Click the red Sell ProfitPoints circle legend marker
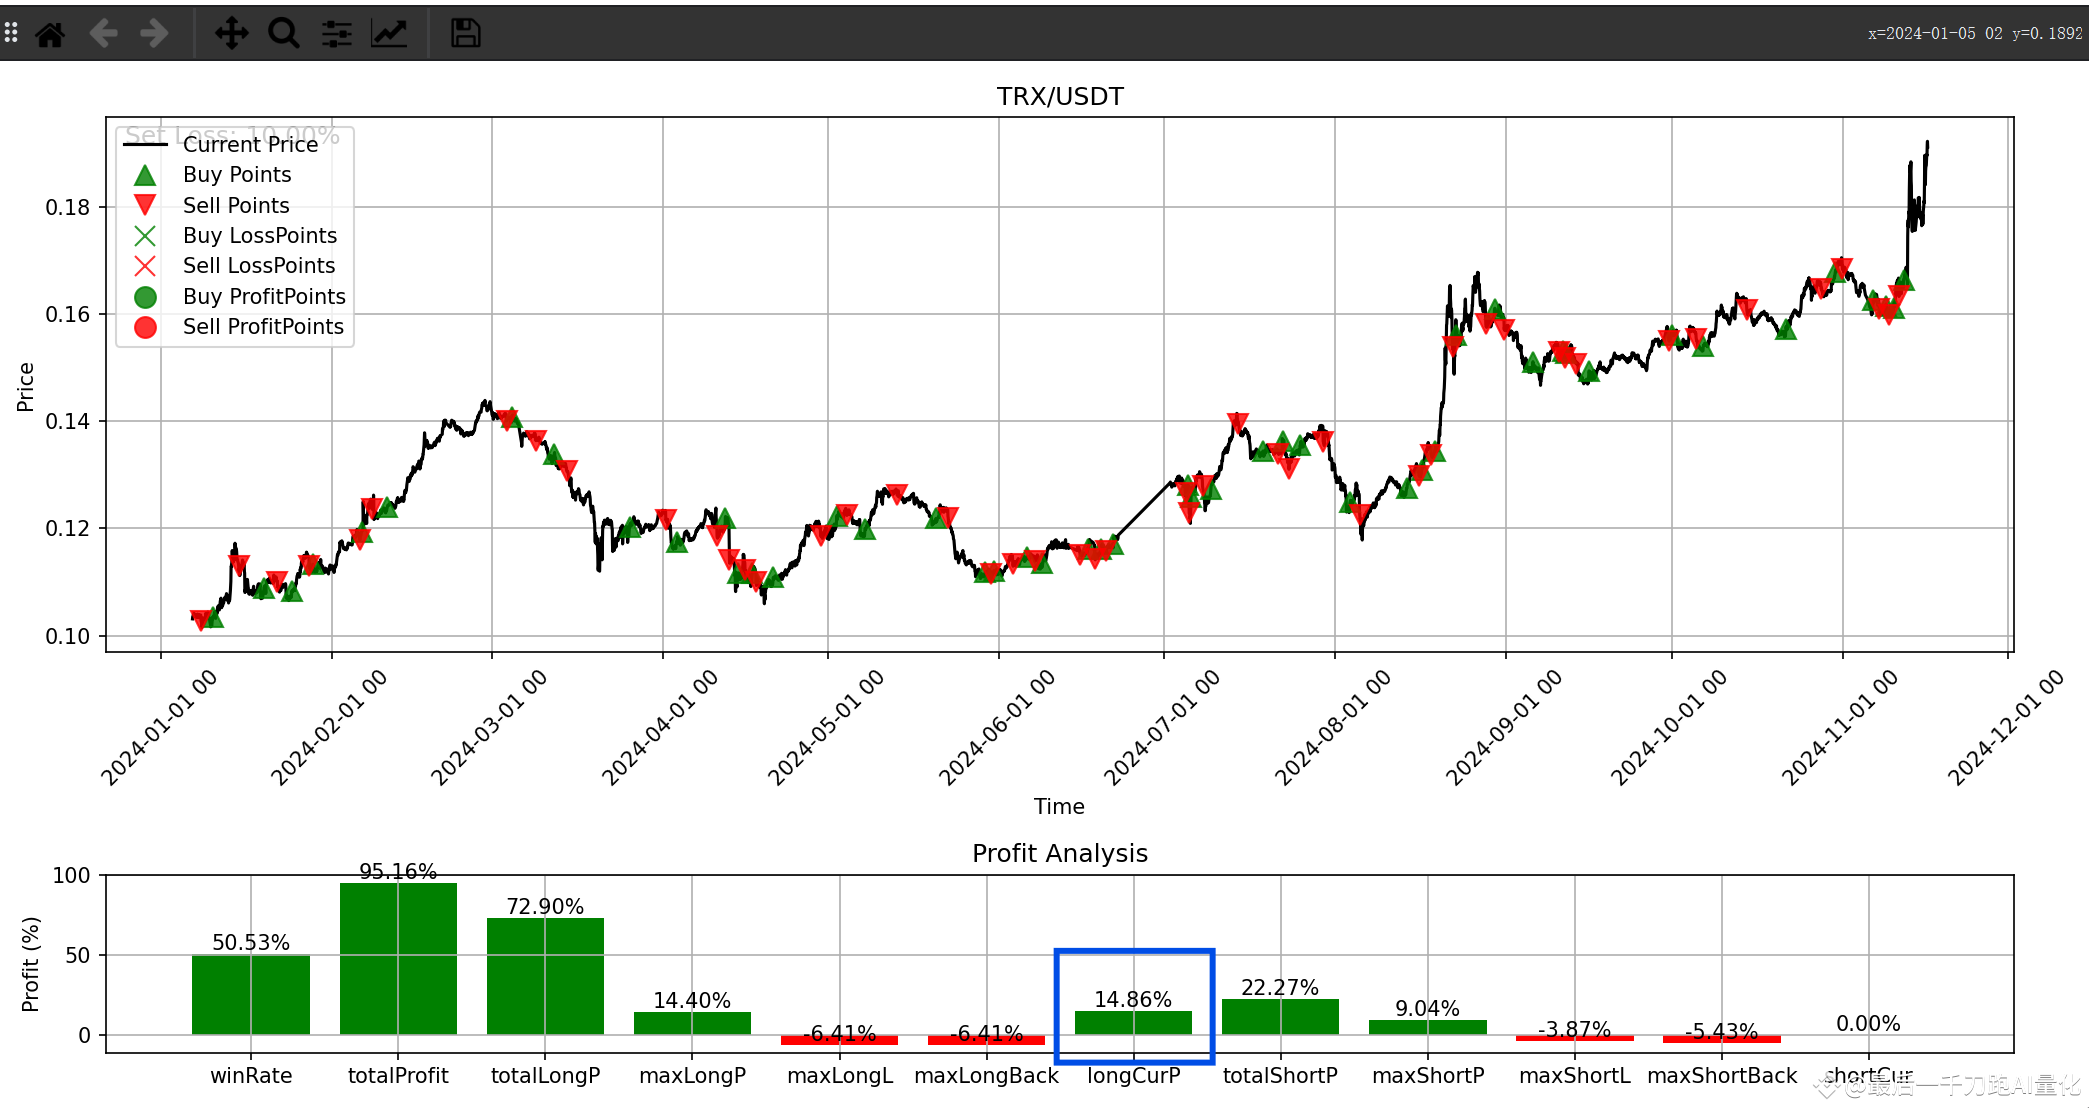 (x=145, y=327)
